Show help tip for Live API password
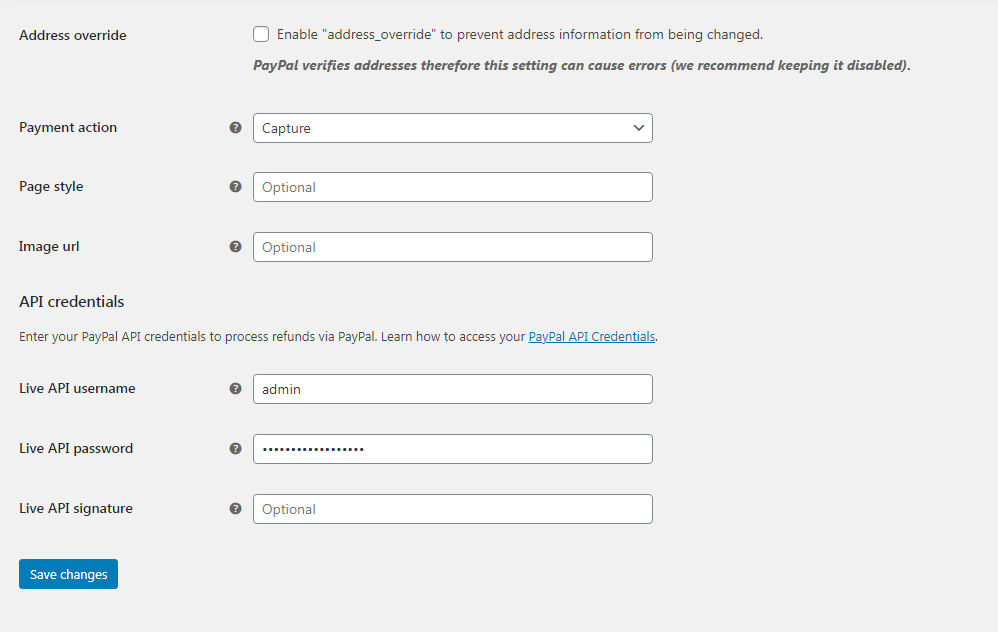Image resolution: width=998 pixels, height=632 pixels. coord(236,448)
